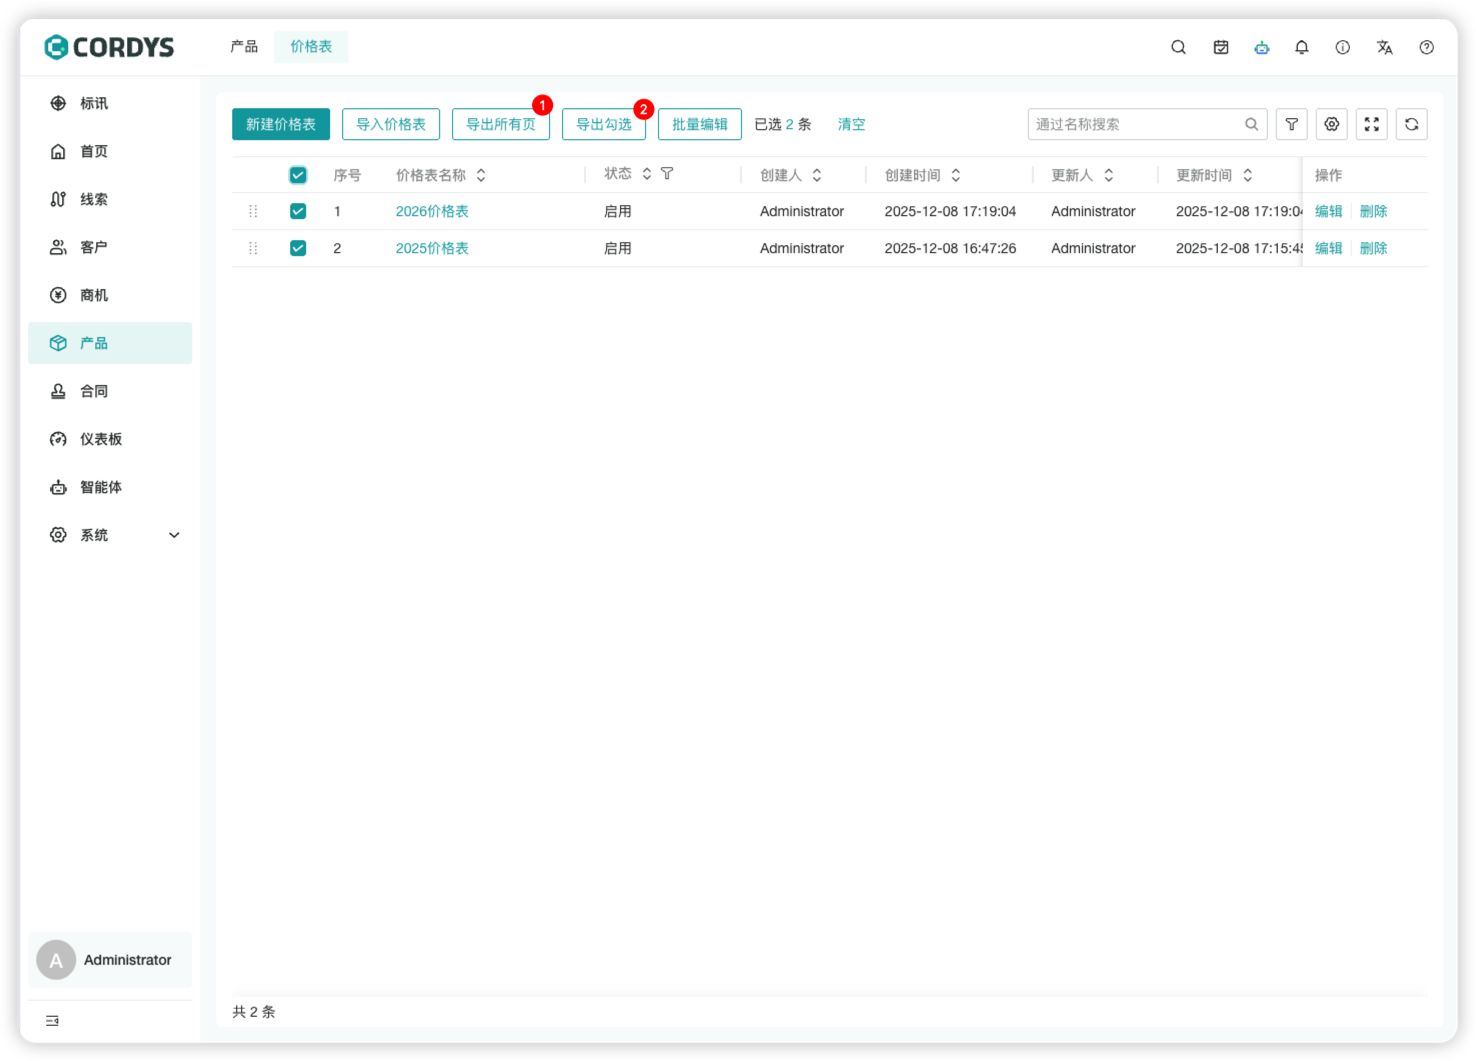The width and height of the screenshot is (1476, 1061).
Task: Go to 客户 in the sidebar
Action: coord(94,247)
